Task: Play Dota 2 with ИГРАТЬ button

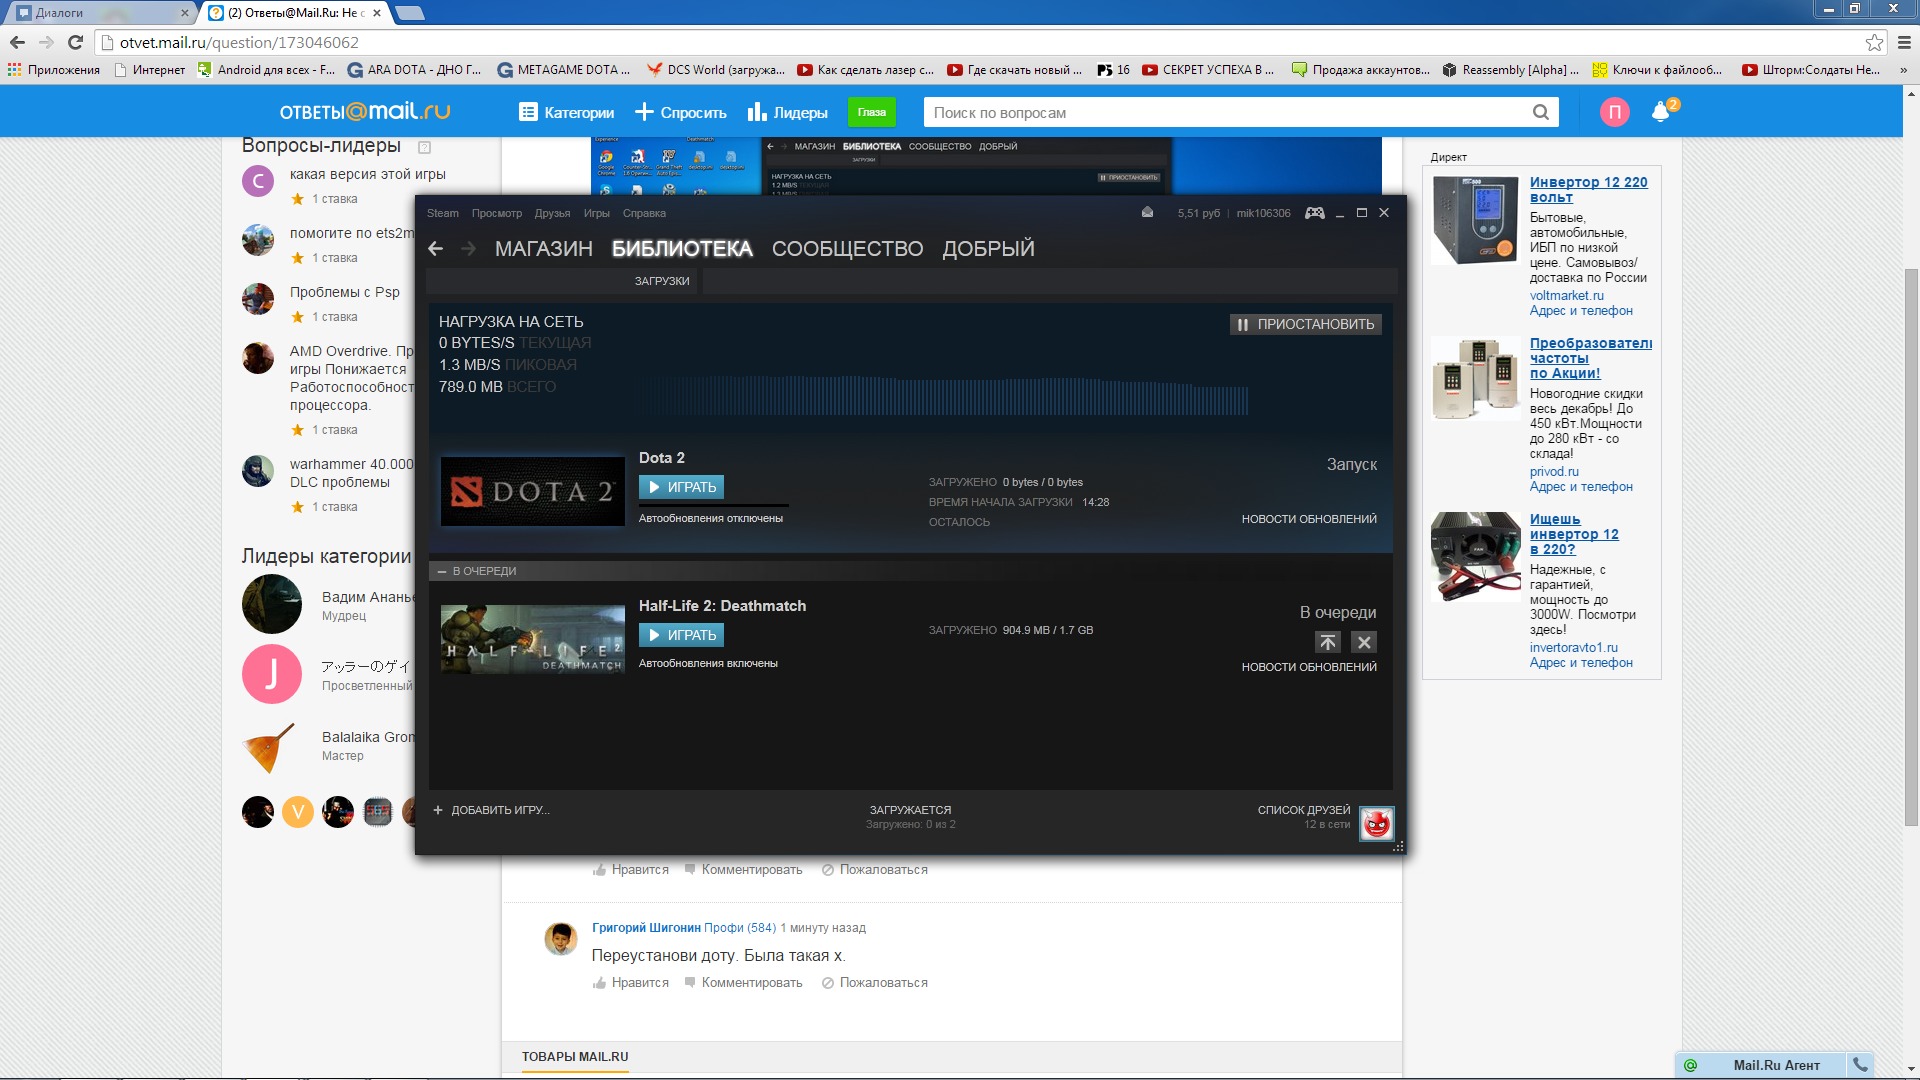Action: (x=682, y=487)
